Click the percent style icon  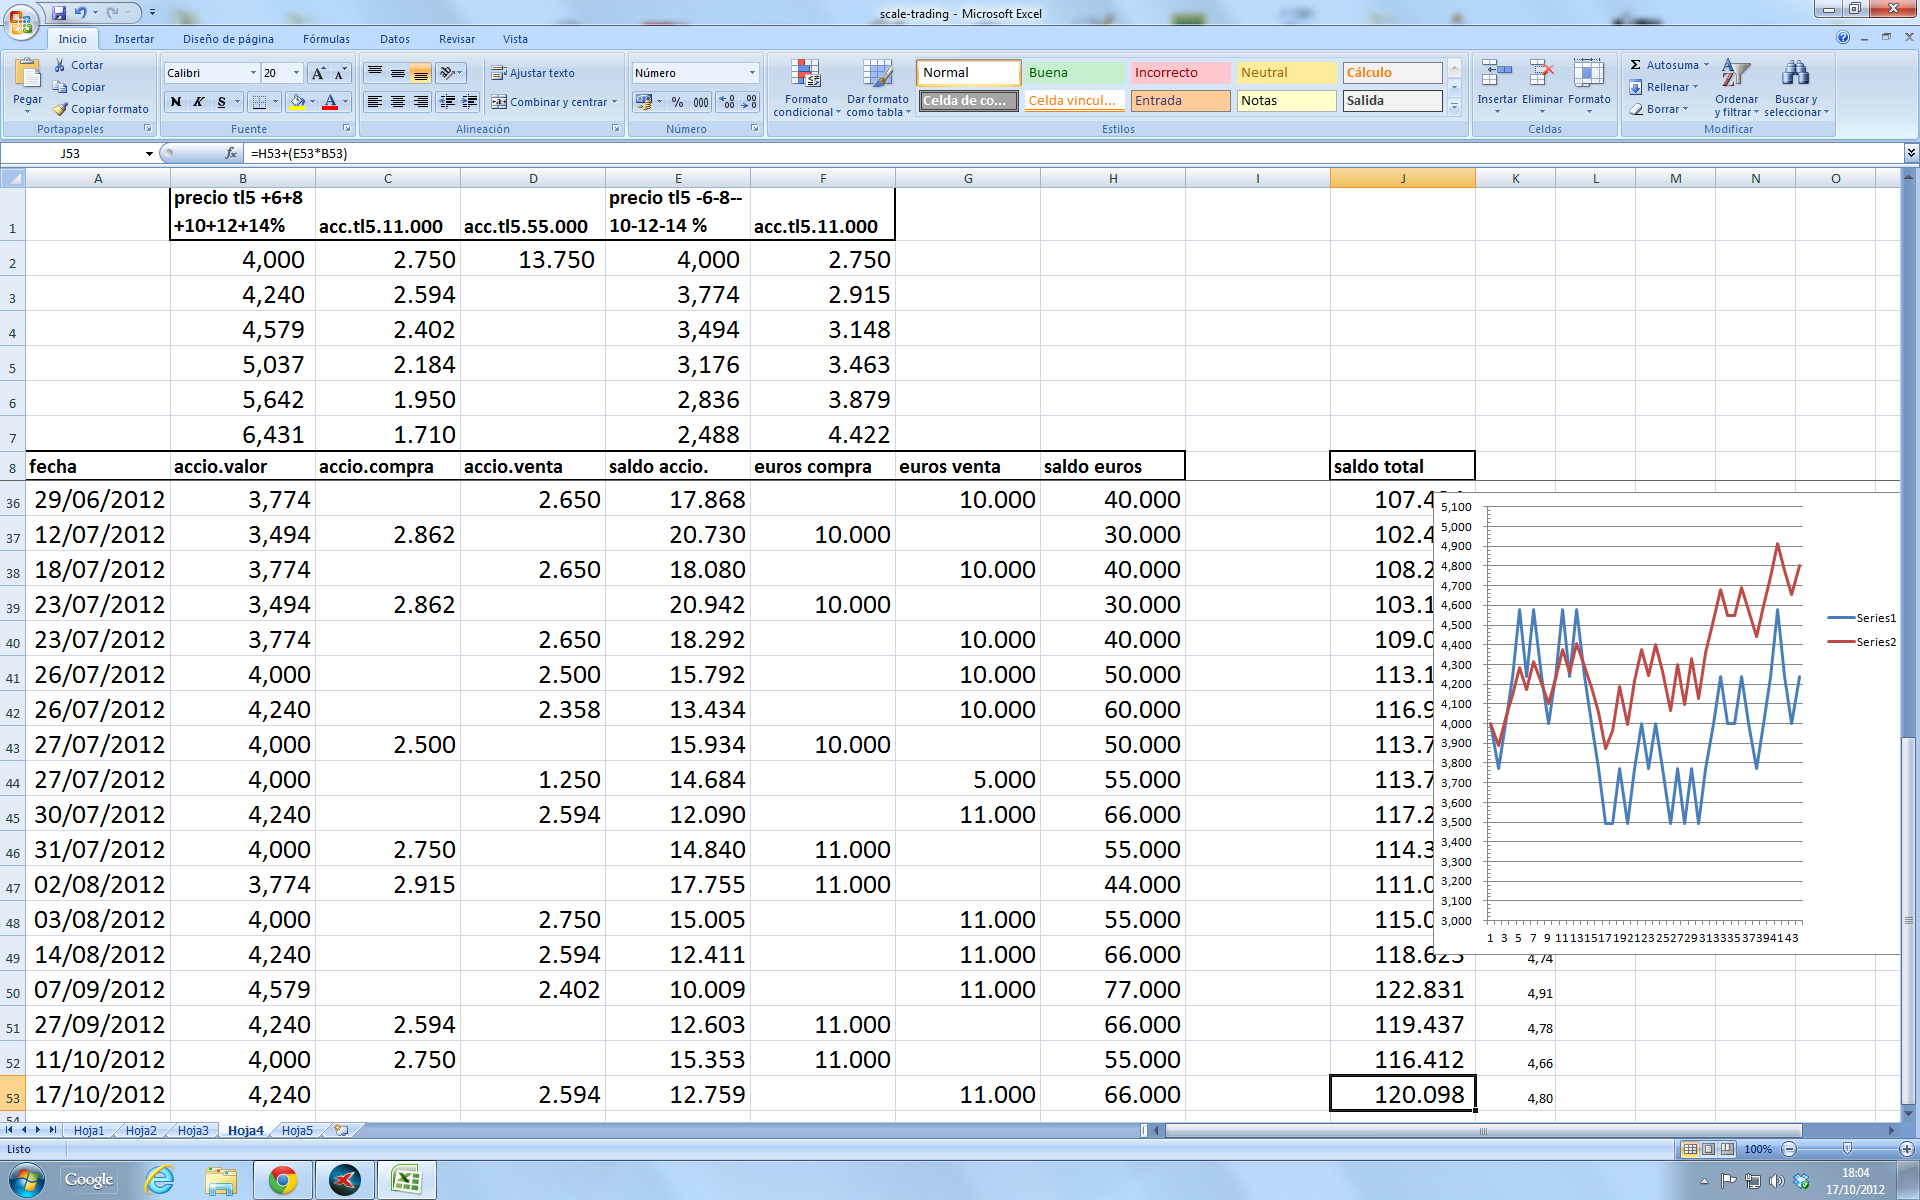(677, 102)
